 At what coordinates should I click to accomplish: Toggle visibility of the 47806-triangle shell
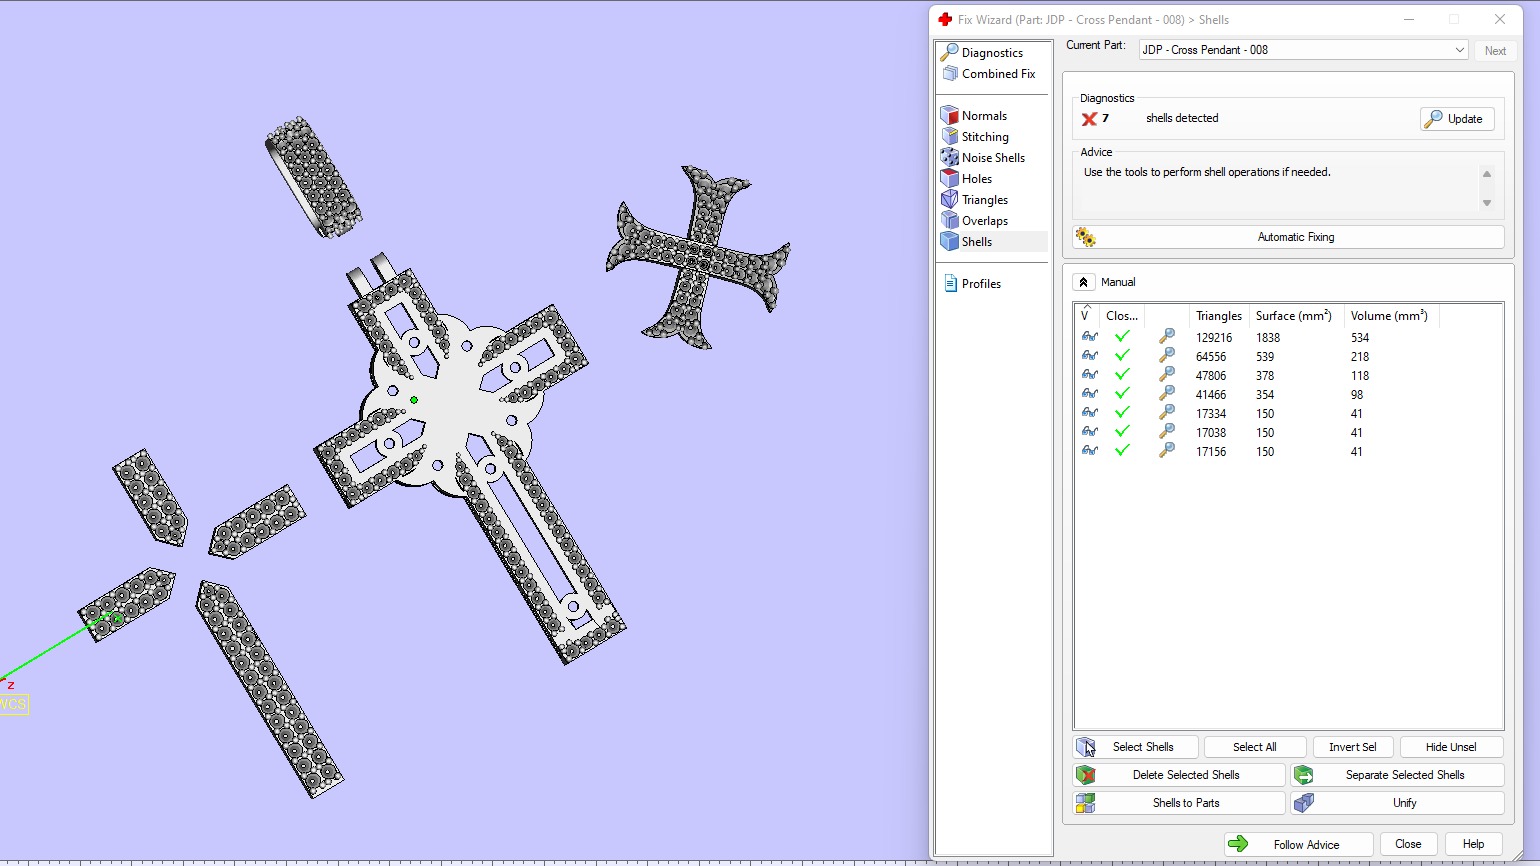click(1090, 375)
